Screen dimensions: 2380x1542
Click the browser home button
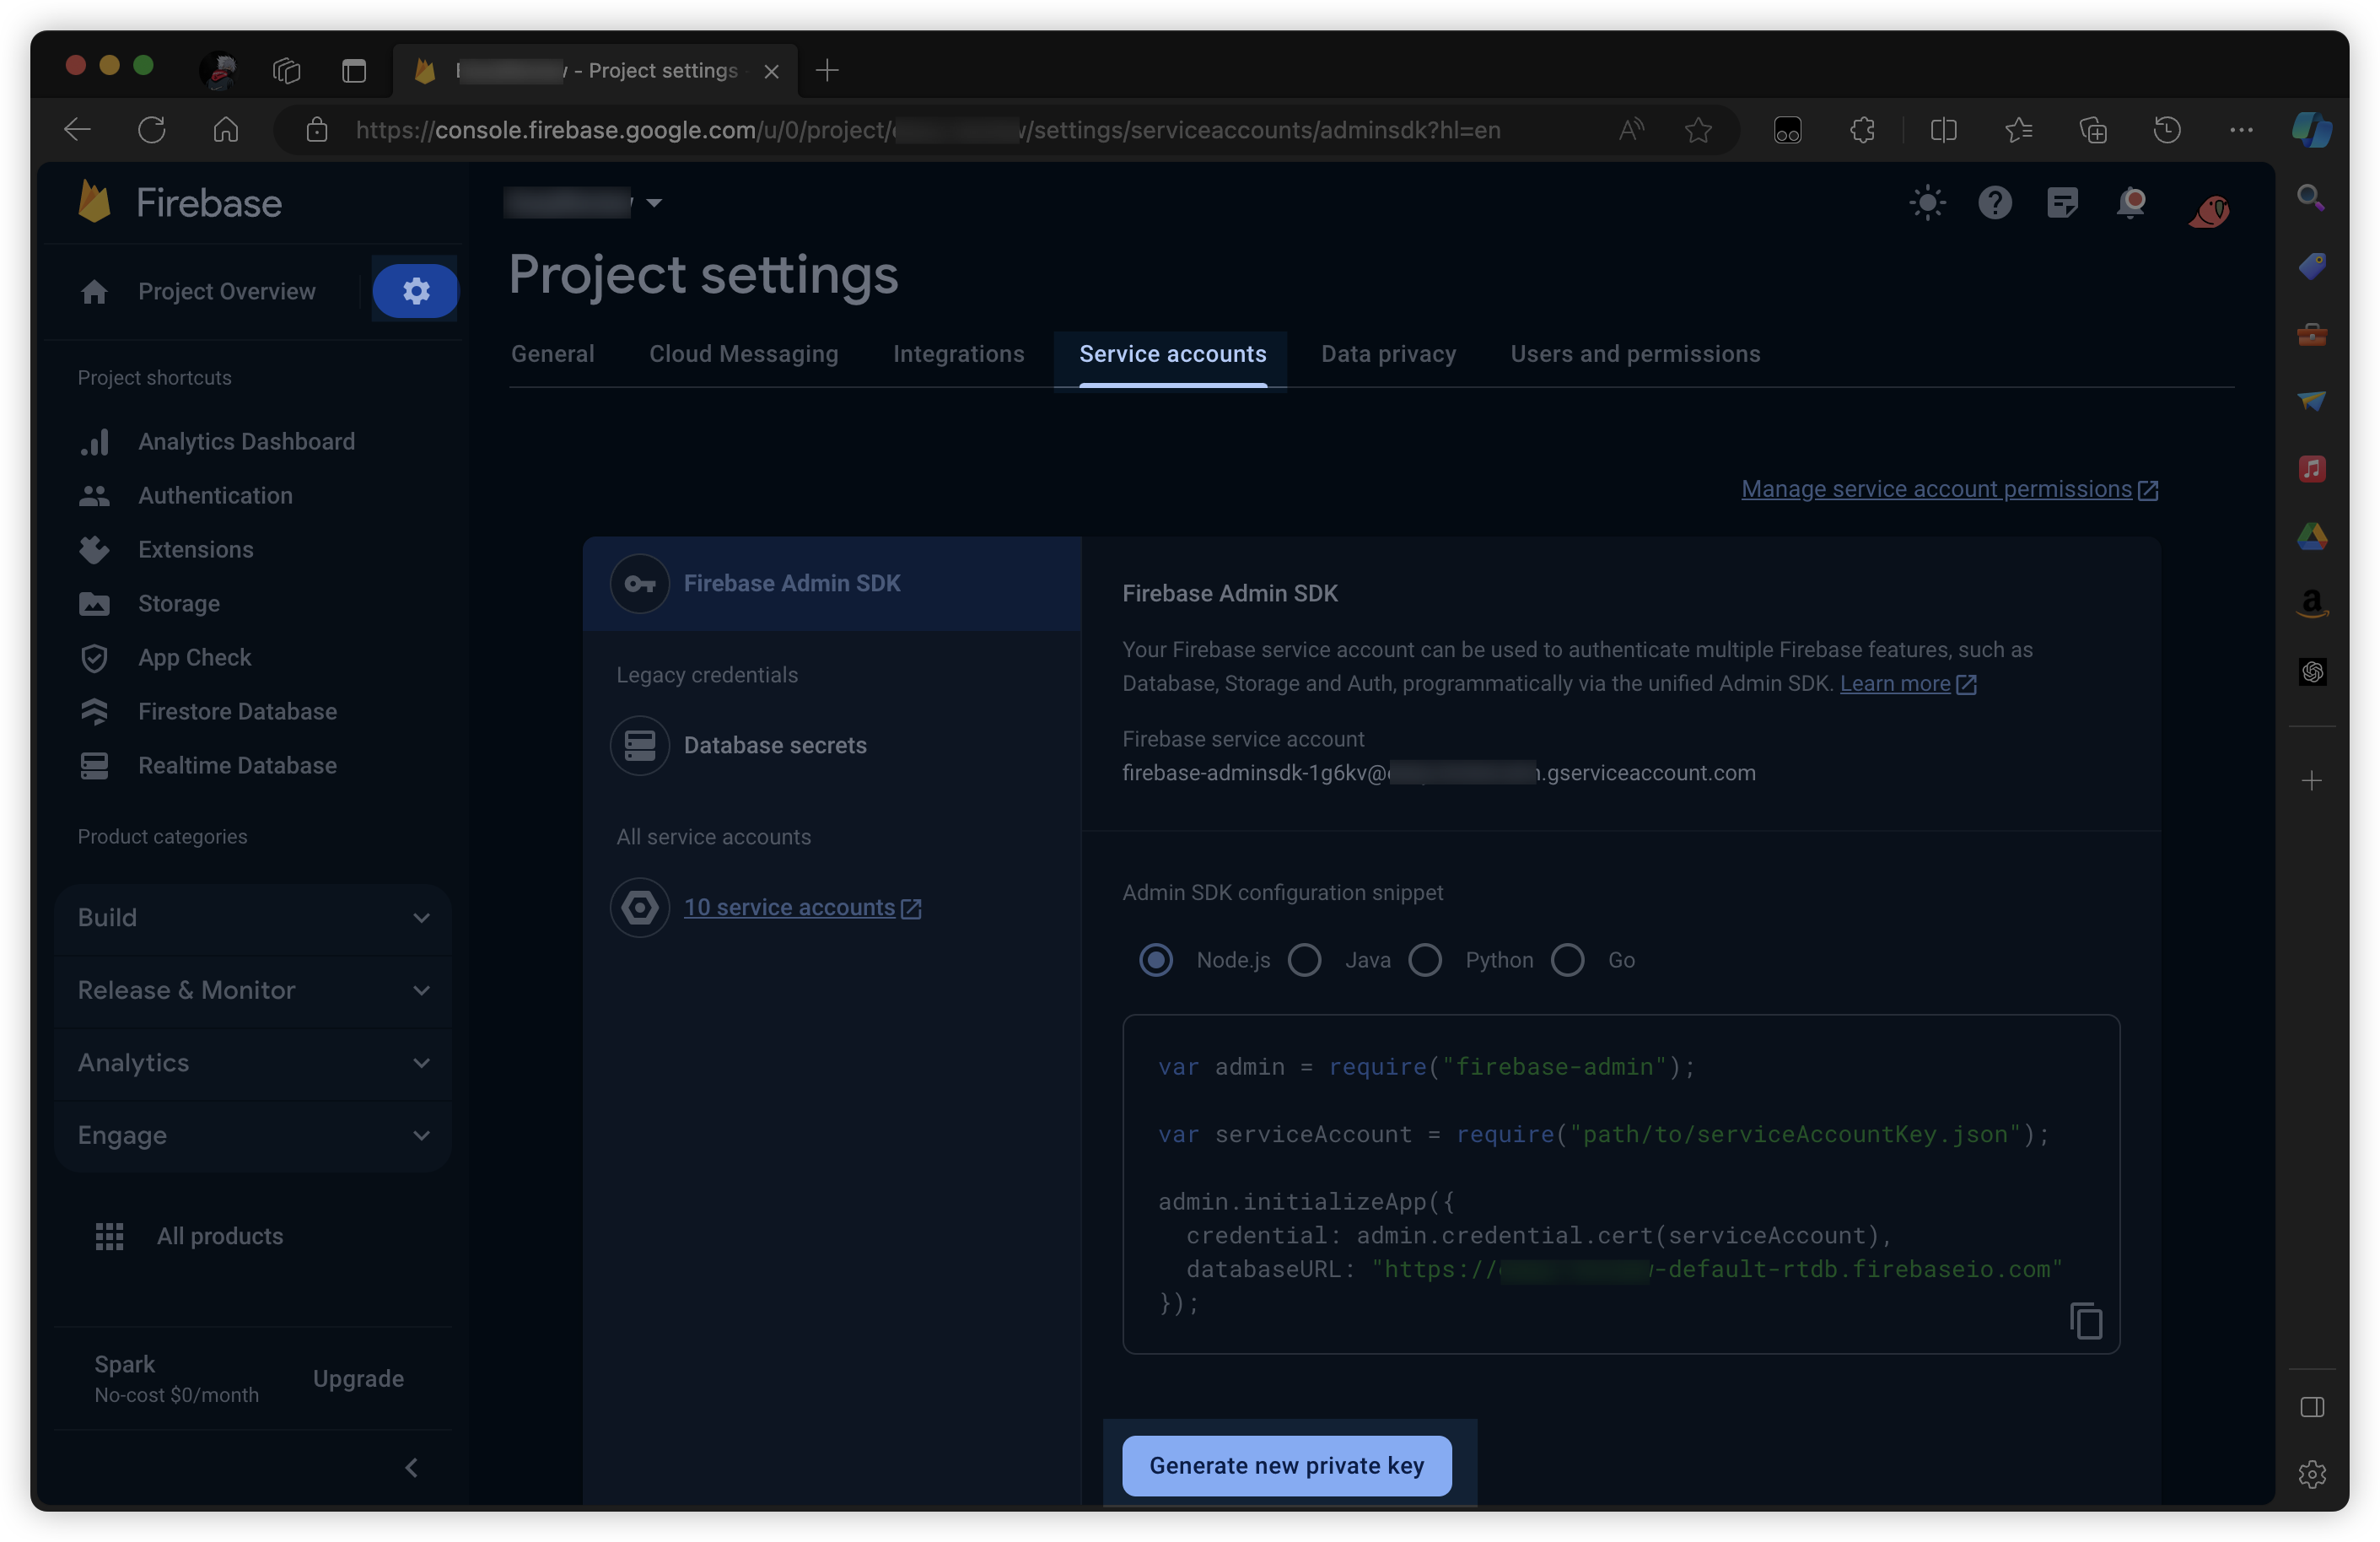(226, 130)
